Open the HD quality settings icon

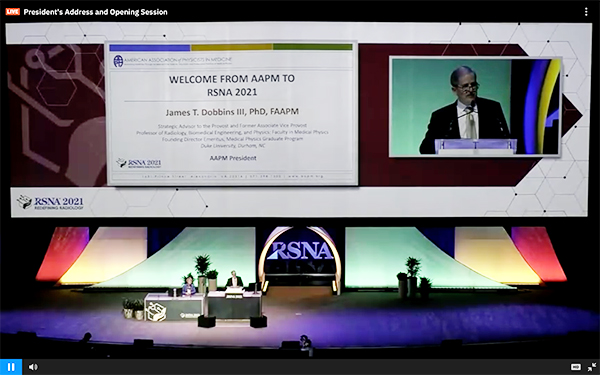click(x=576, y=367)
